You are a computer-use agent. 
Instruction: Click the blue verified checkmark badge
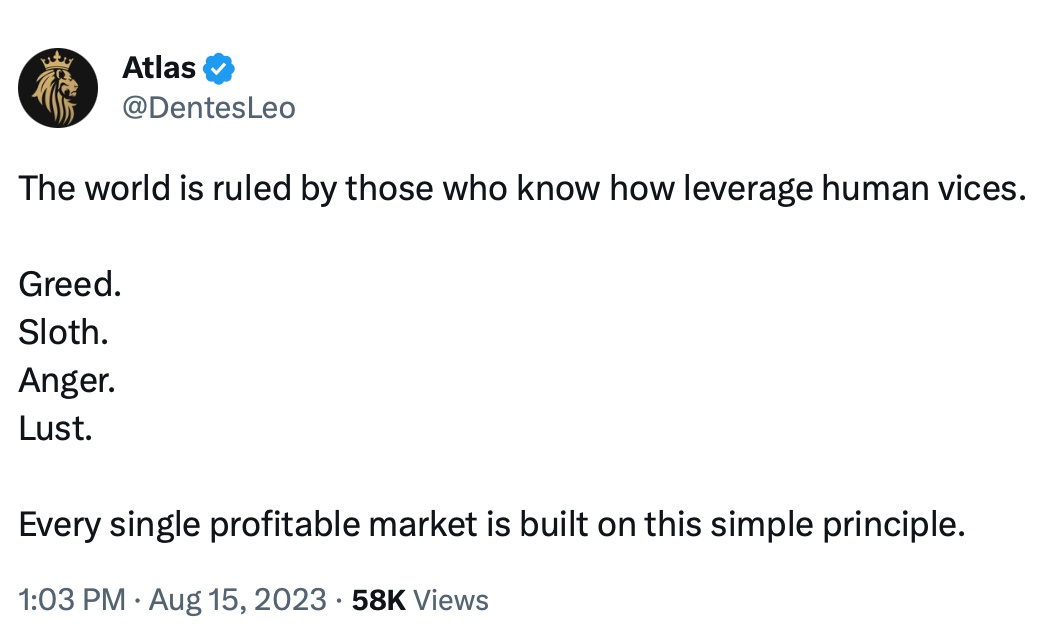tap(219, 68)
